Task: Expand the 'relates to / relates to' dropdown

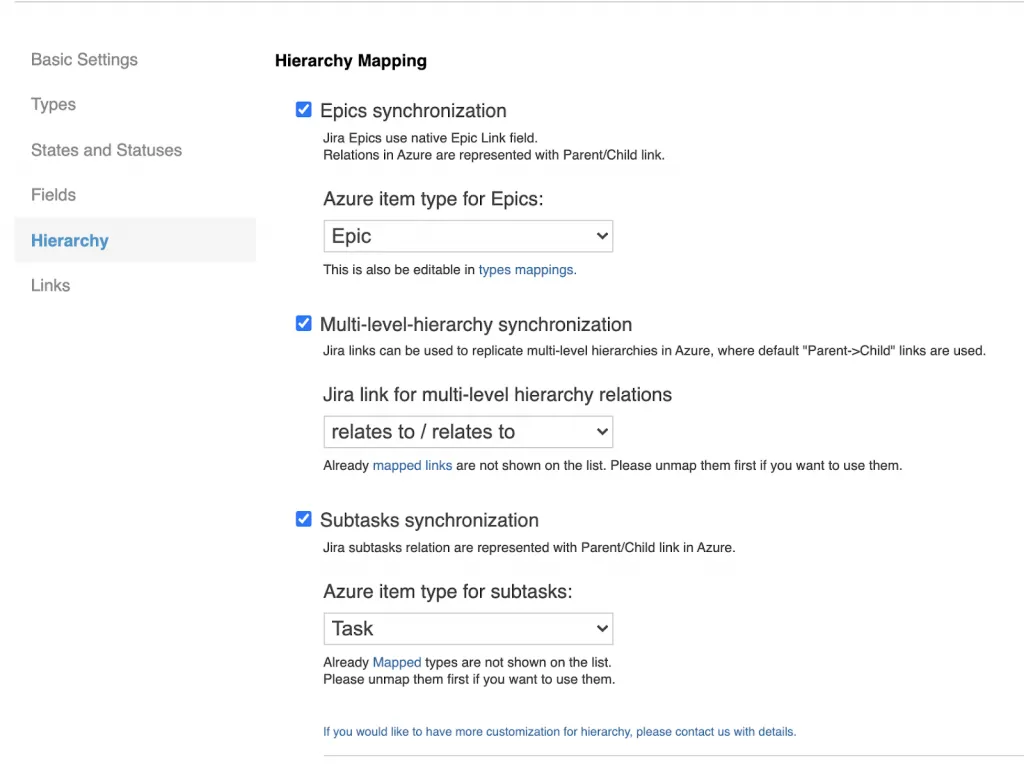Action: (468, 432)
